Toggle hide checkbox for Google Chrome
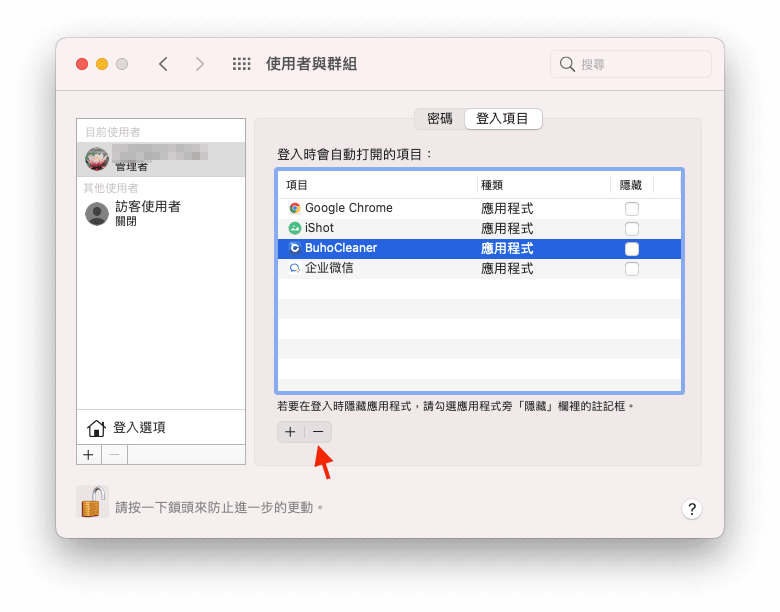 click(632, 209)
